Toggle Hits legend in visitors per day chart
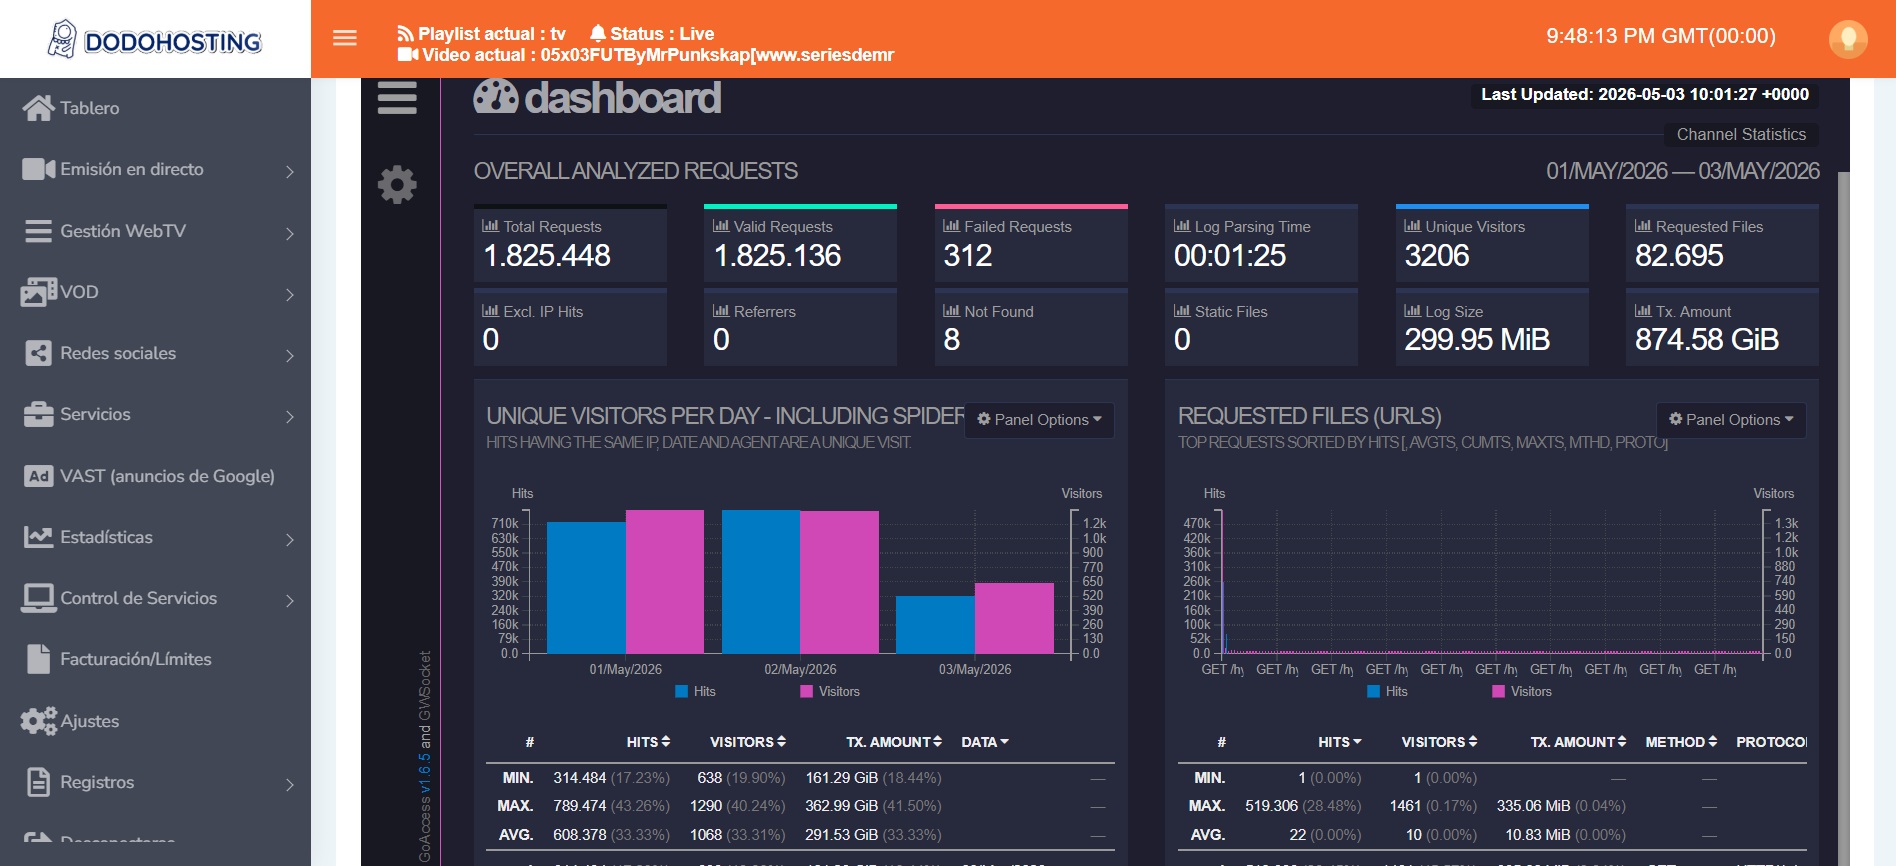Viewport: 1896px width, 866px height. click(696, 691)
